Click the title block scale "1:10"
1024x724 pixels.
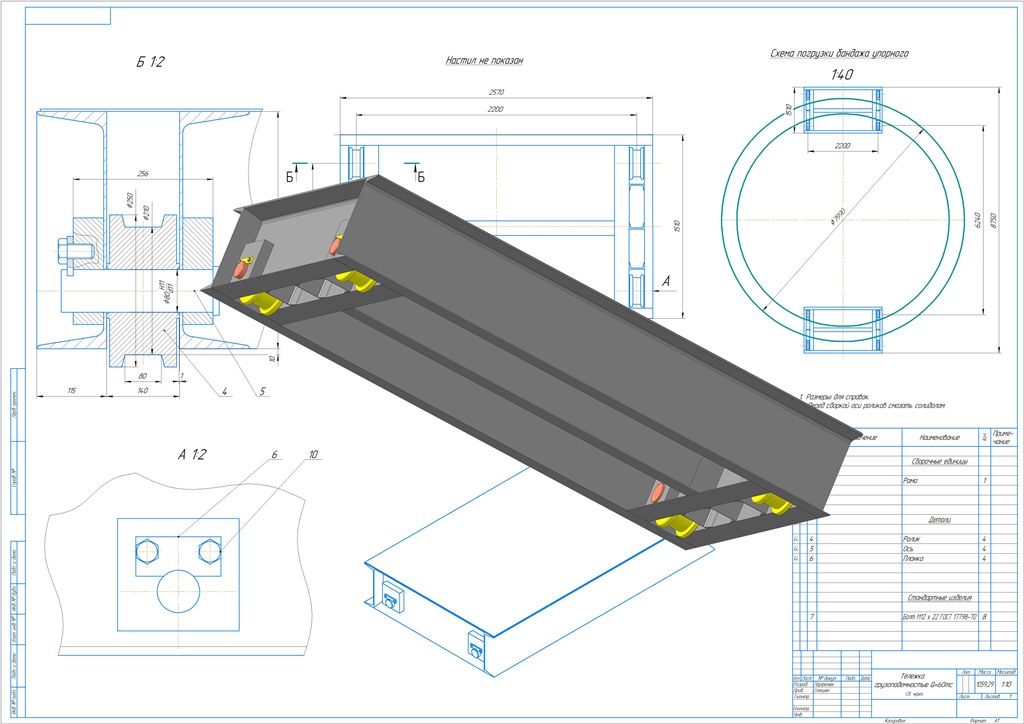1006,684
